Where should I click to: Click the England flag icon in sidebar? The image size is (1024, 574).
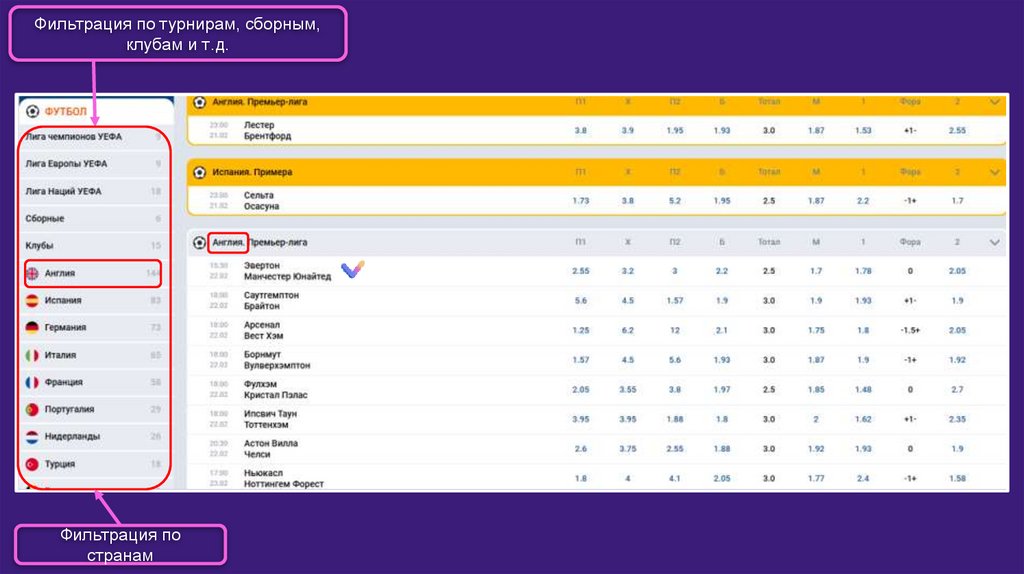click(x=32, y=273)
